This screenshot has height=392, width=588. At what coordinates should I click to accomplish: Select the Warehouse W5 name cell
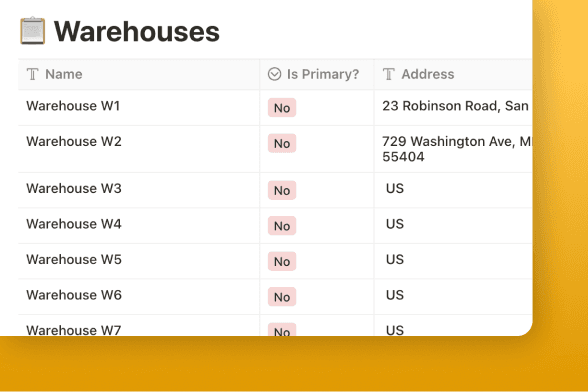coord(139,261)
